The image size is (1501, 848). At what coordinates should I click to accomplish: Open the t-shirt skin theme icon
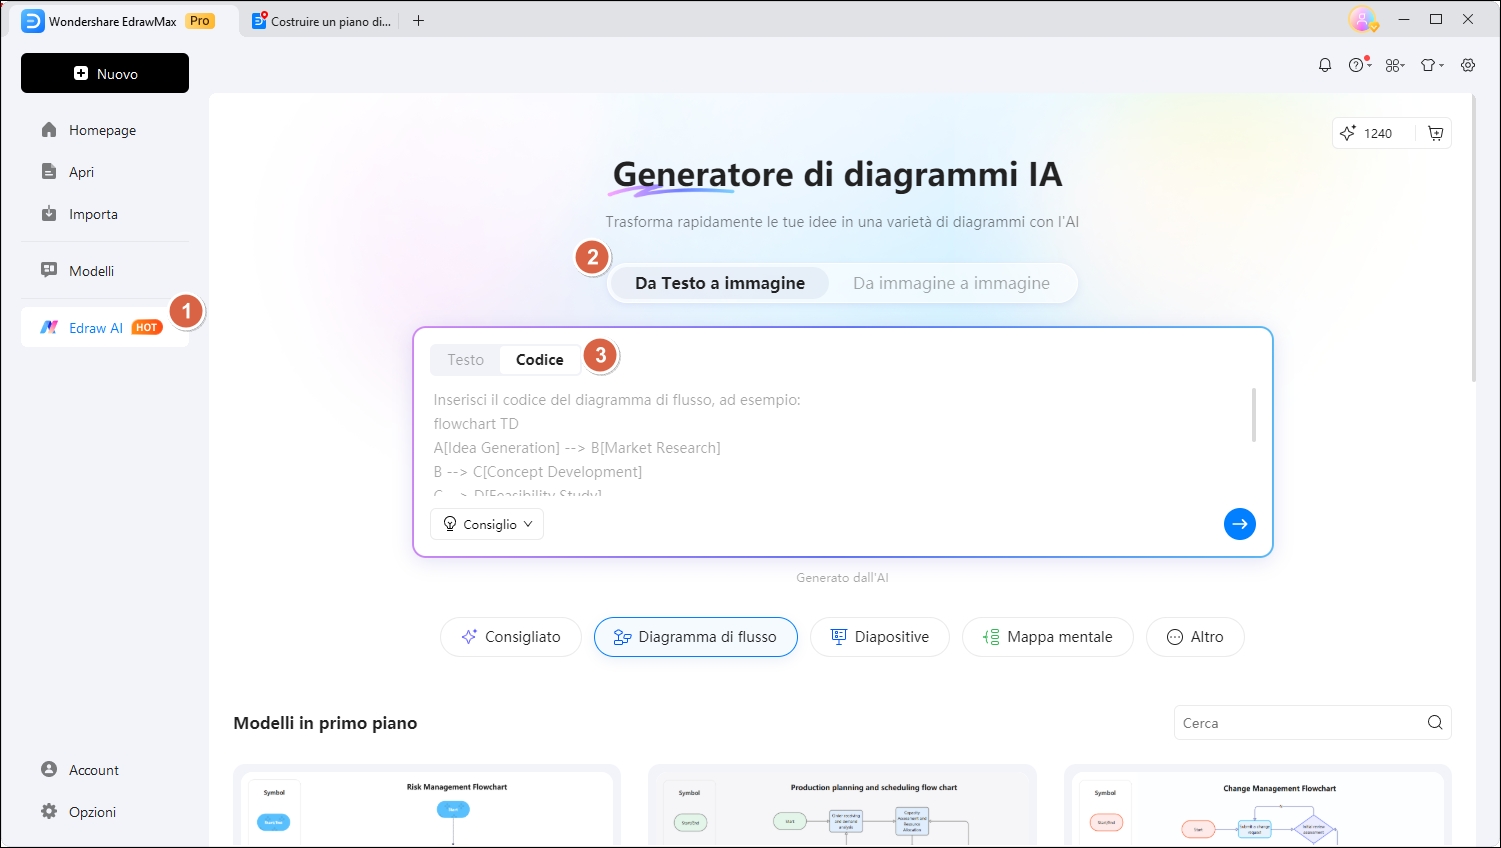1430,65
